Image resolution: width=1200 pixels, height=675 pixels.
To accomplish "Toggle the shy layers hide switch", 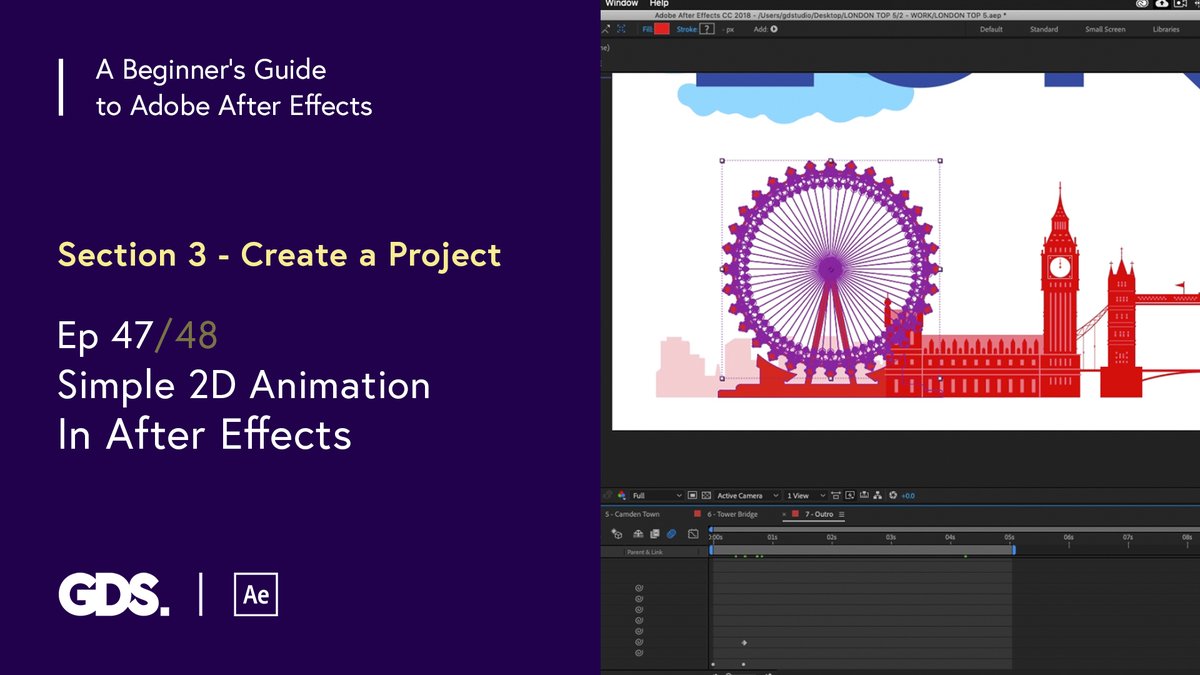I will coord(638,534).
